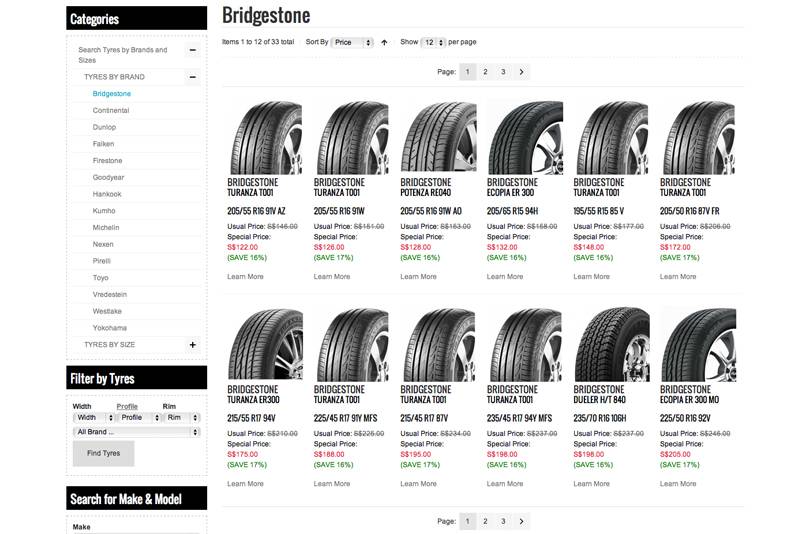Go to page 3 in top pagination

(503, 72)
